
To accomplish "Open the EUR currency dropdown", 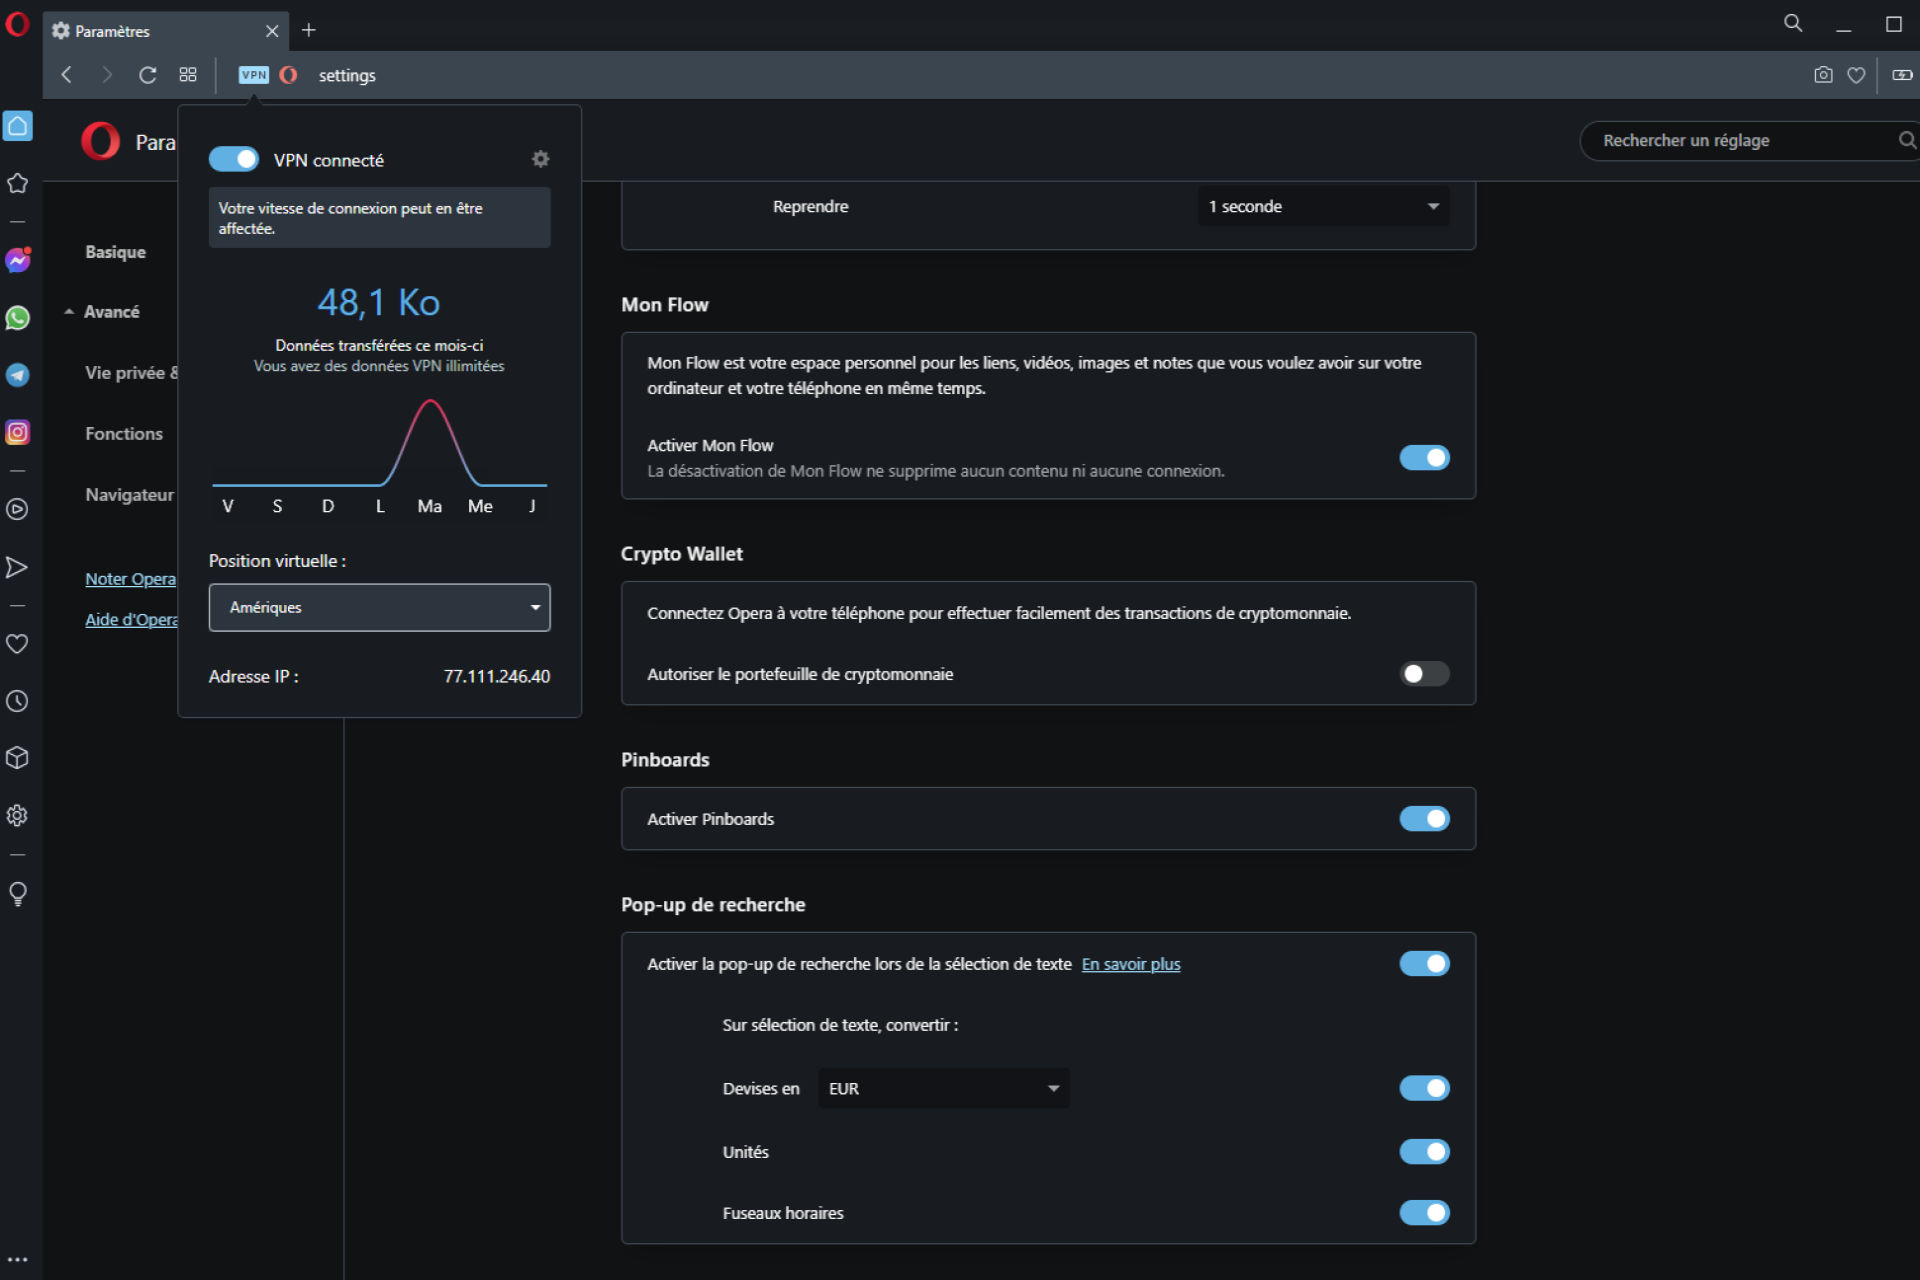I will [943, 1088].
